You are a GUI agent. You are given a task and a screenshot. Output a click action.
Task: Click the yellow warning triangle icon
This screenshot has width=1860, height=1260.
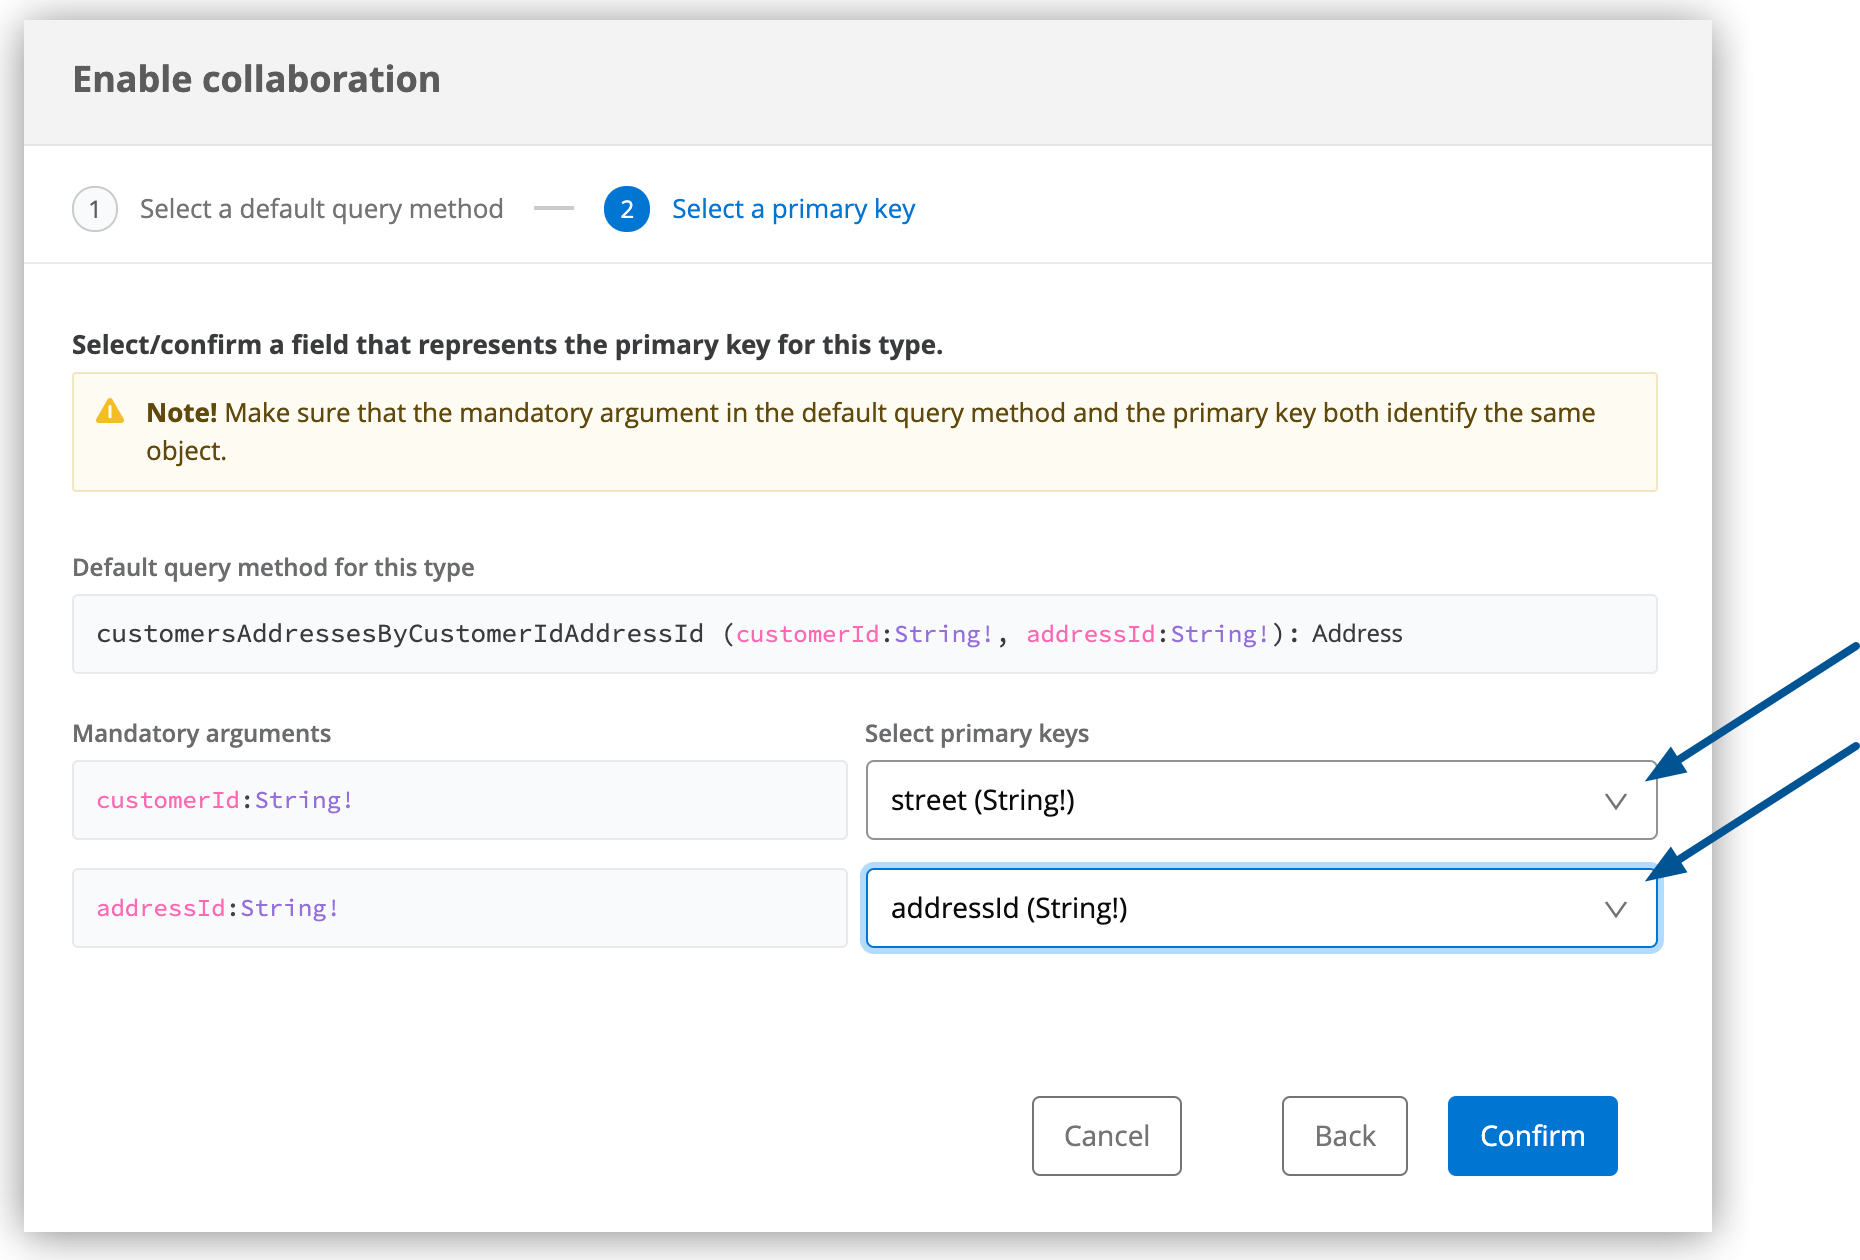[109, 412]
